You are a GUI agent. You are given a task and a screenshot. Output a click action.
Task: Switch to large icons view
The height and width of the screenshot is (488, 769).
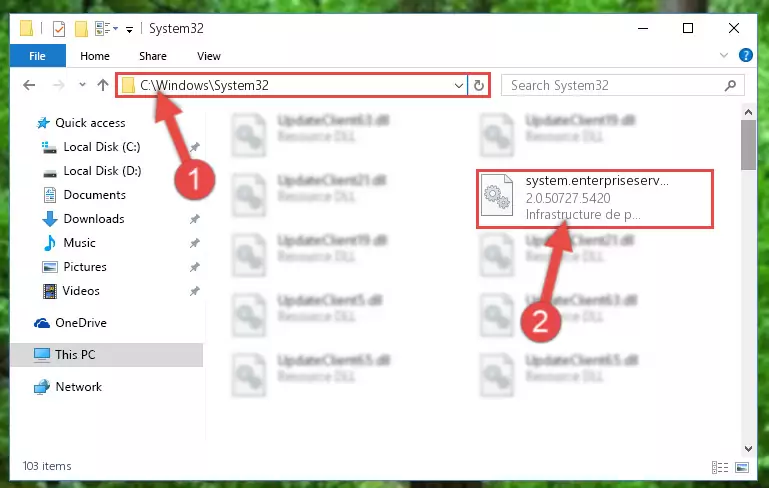tap(742, 467)
